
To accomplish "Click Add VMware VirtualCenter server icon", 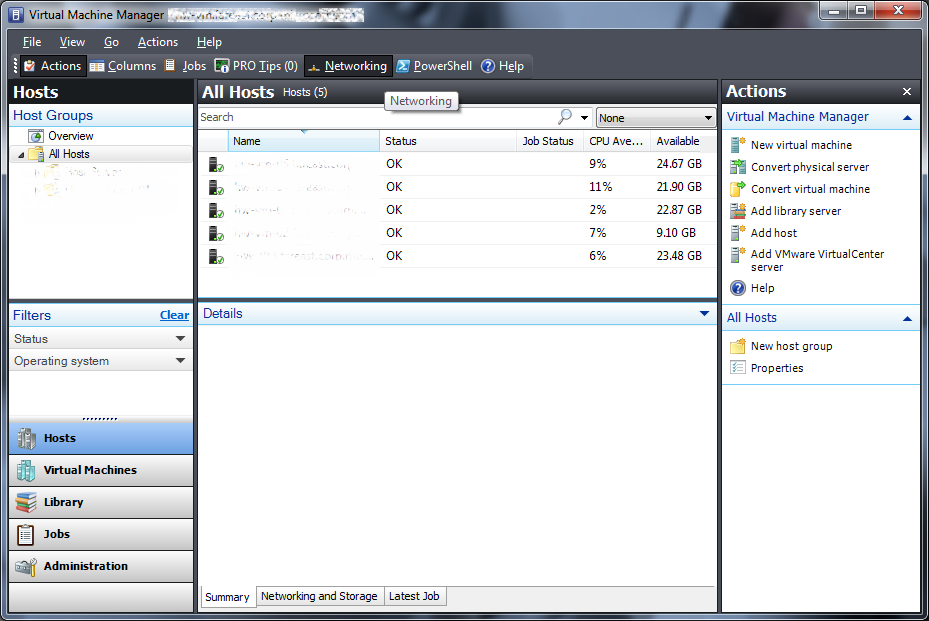I will [738, 255].
